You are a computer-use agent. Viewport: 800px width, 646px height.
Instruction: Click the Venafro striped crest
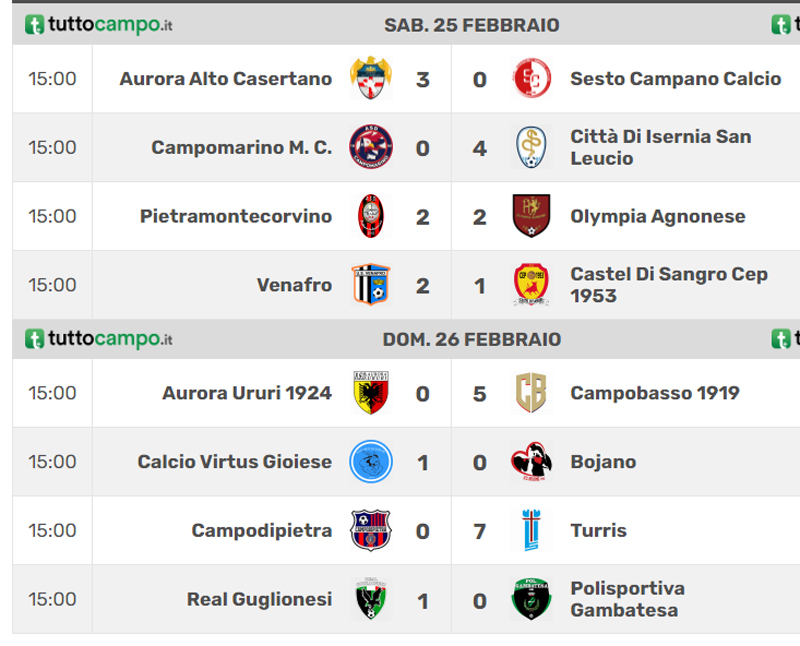(371, 285)
